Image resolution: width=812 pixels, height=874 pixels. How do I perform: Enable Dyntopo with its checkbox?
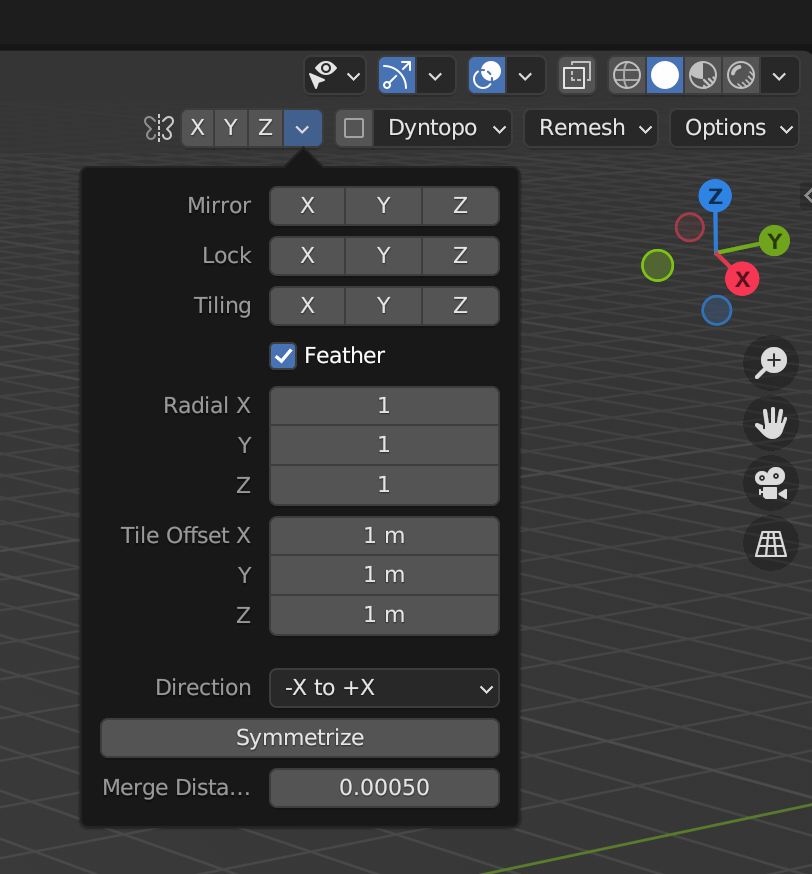(355, 128)
